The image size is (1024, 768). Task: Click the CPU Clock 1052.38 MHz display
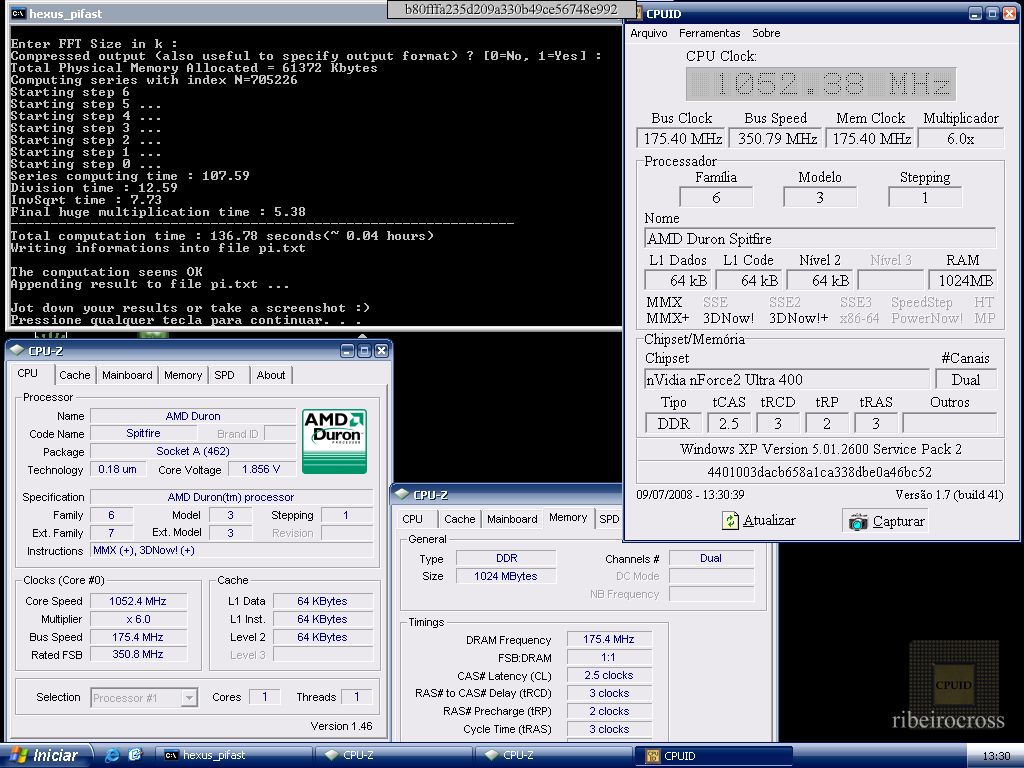(821, 84)
